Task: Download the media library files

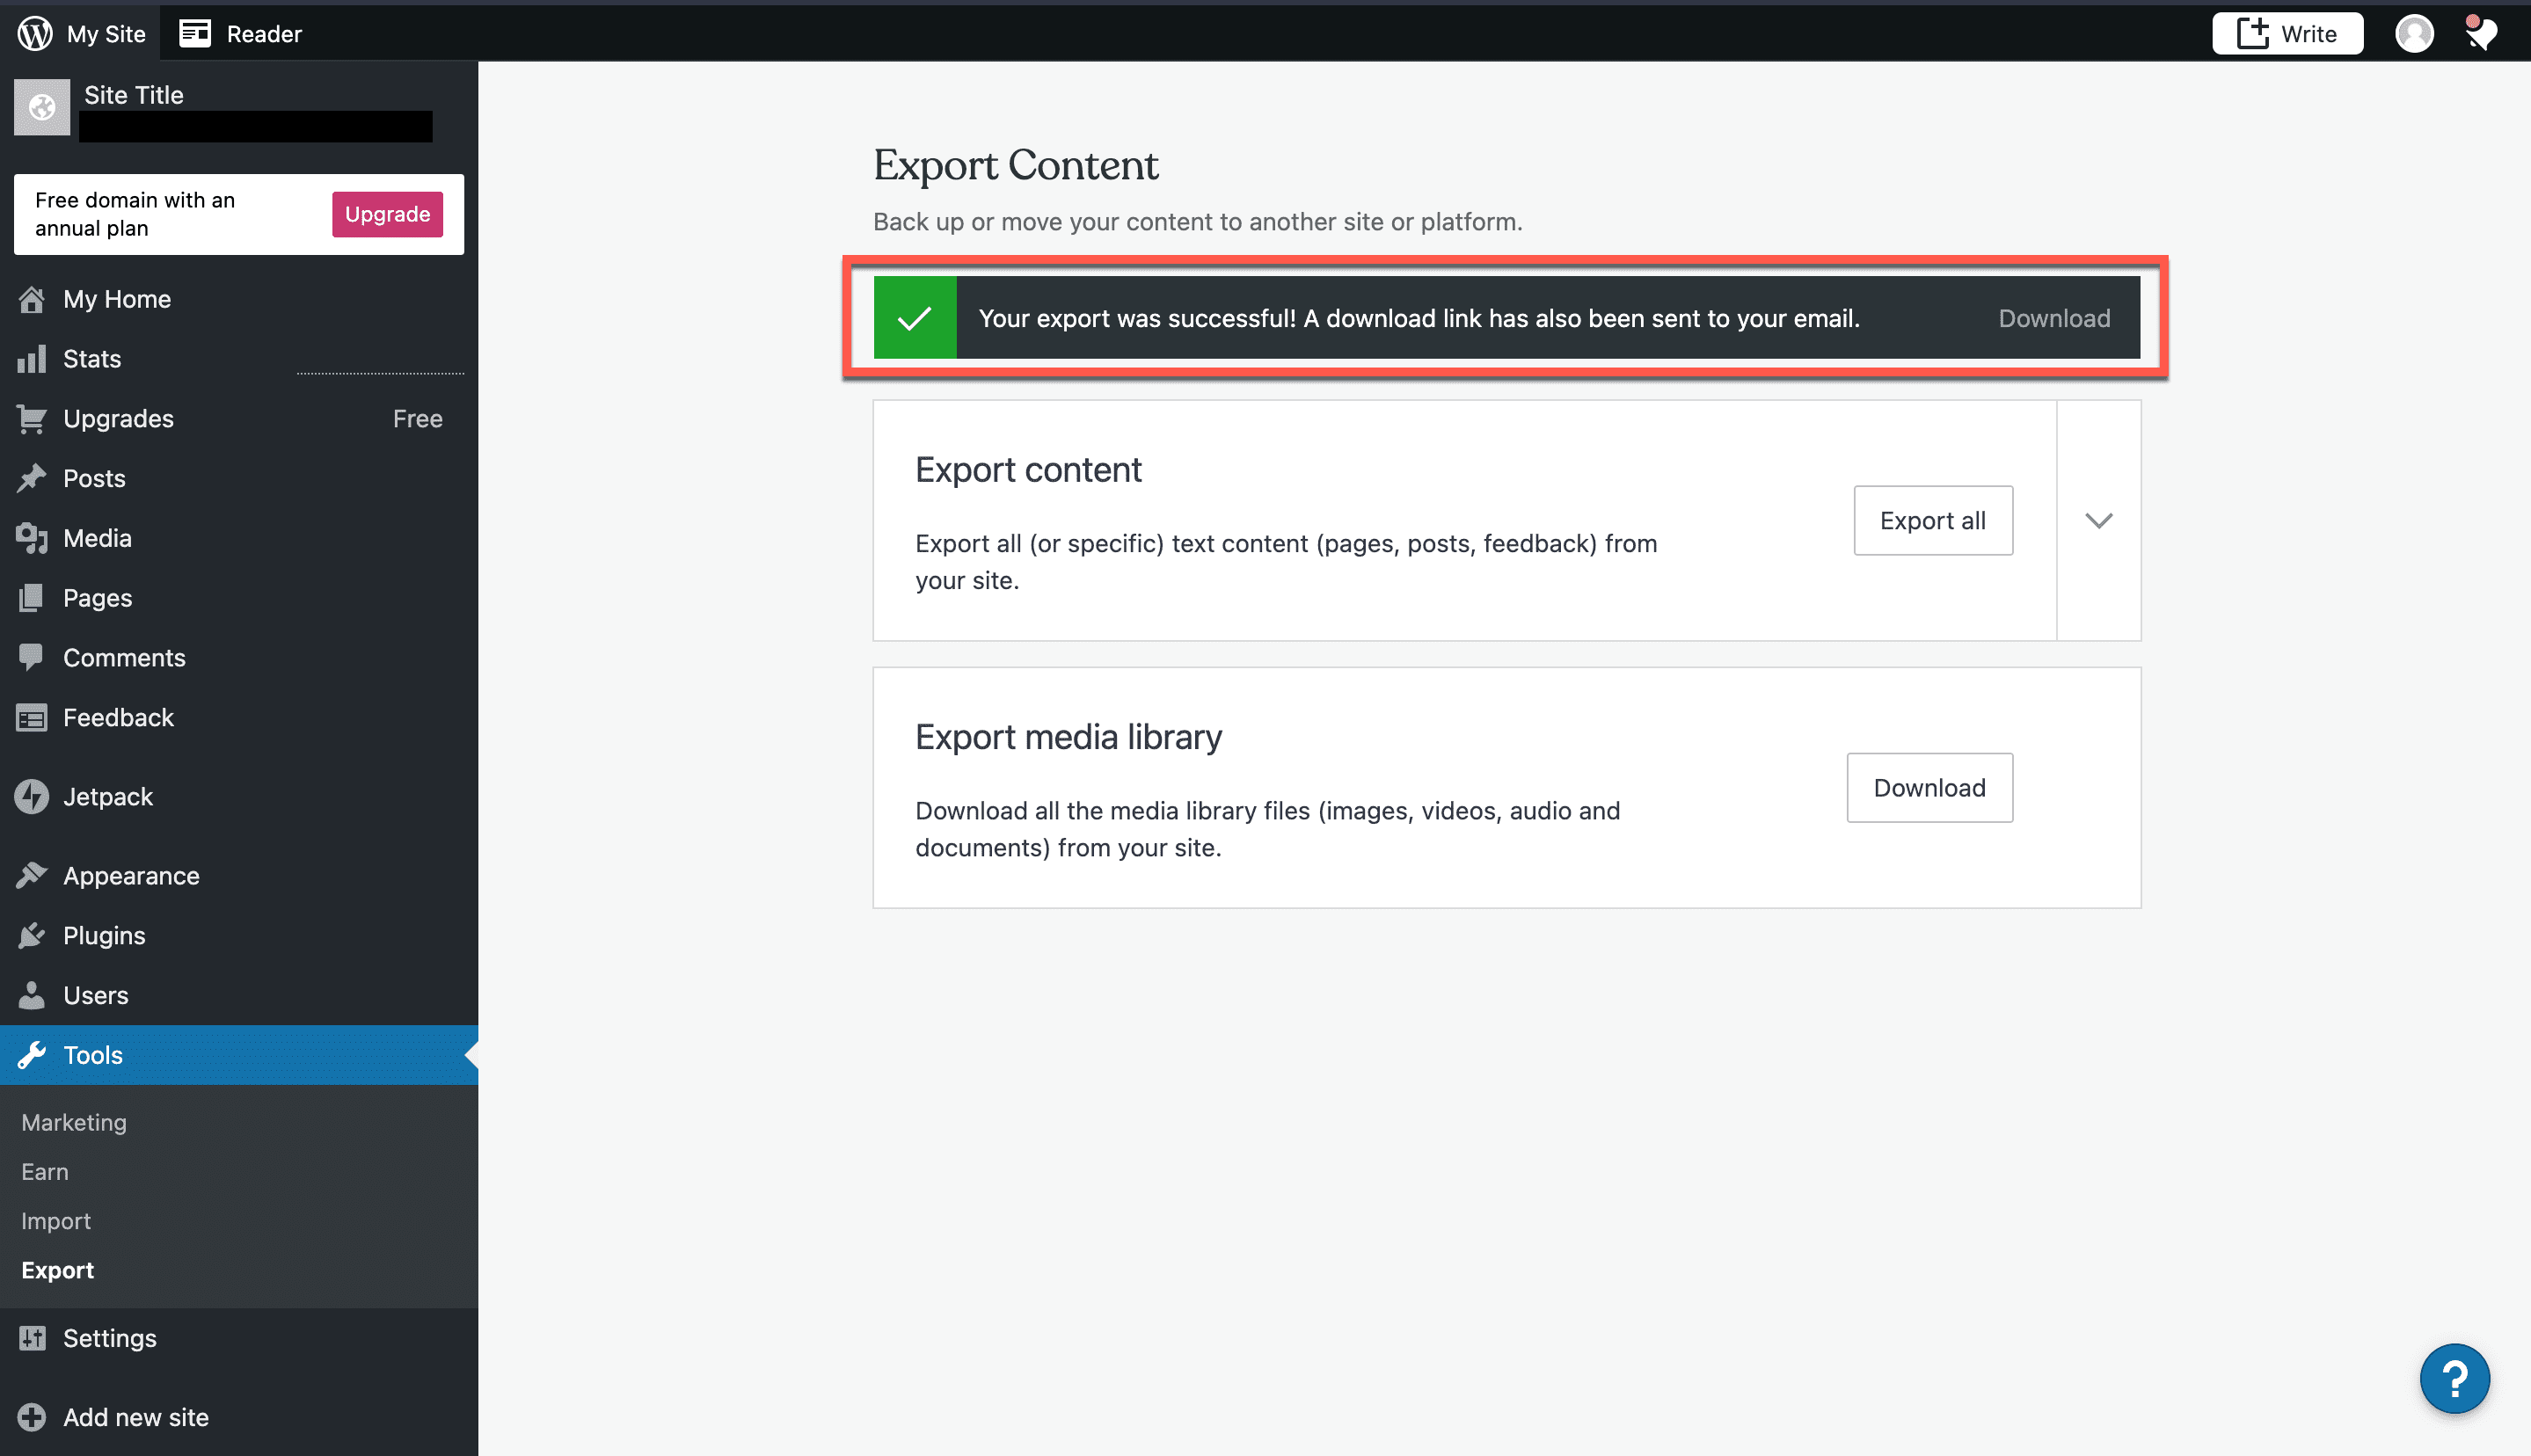Action: pos(1929,788)
